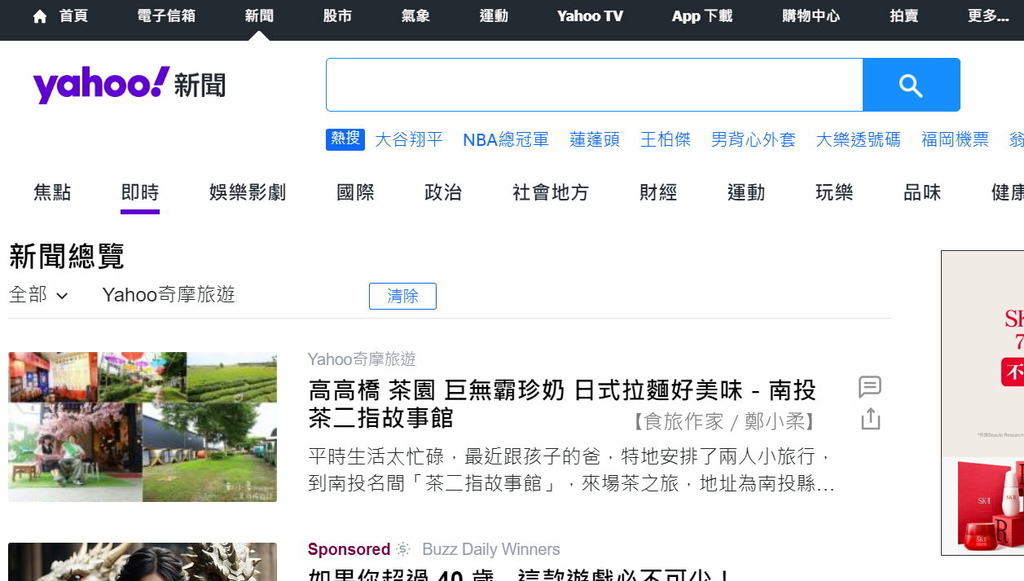
Task: Click trending search 大樂透號碼
Action: [x=858, y=140]
